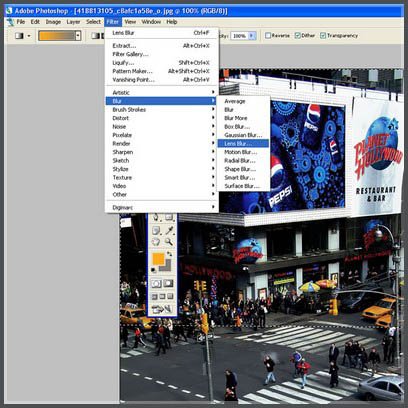
Task: Click the gray background color swatch
Action: coord(167,267)
